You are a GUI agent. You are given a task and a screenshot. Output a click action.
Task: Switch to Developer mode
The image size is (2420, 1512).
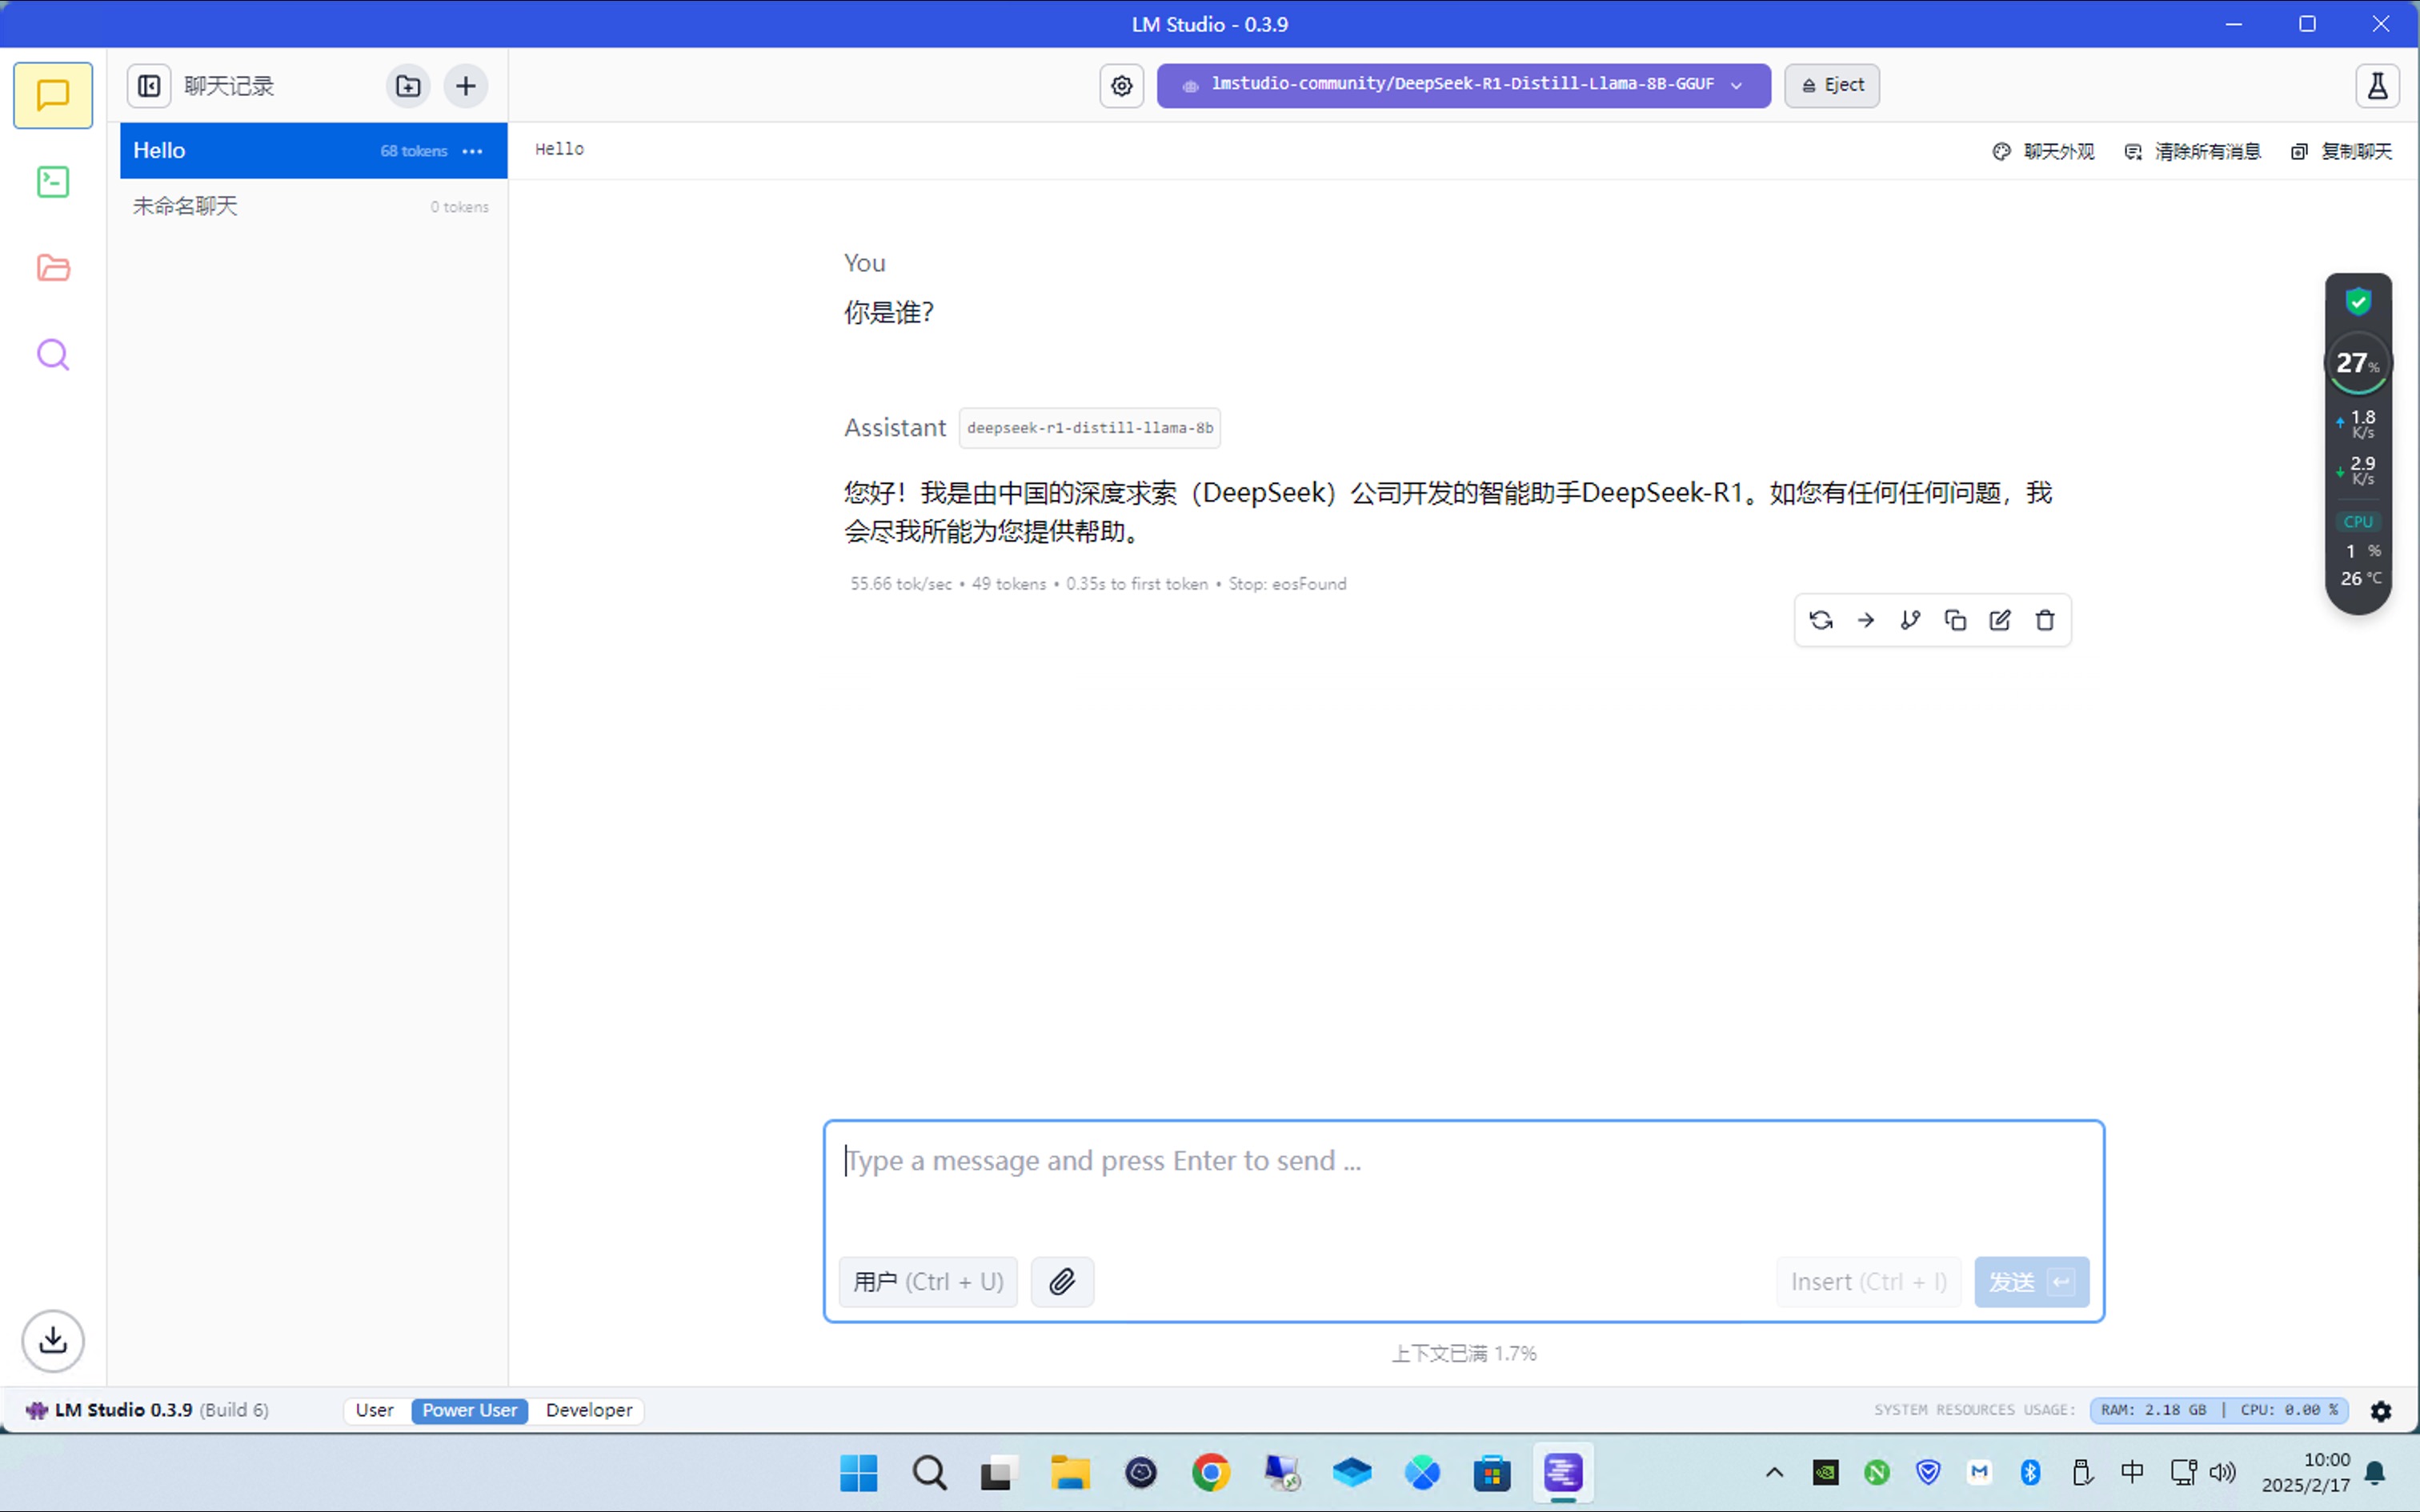(589, 1410)
